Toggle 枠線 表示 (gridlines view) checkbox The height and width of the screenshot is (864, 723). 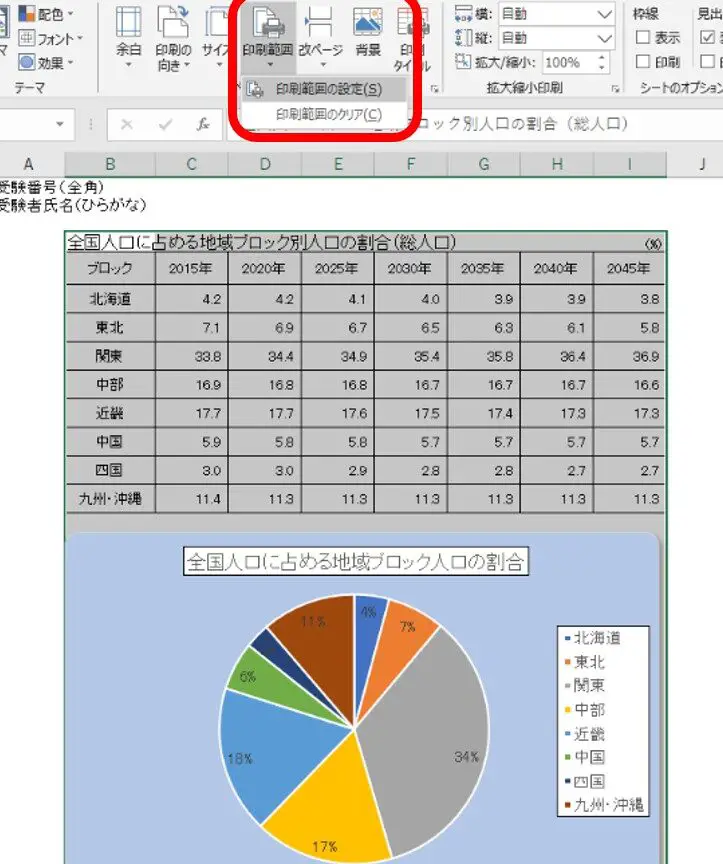click(x=645, y=38)
